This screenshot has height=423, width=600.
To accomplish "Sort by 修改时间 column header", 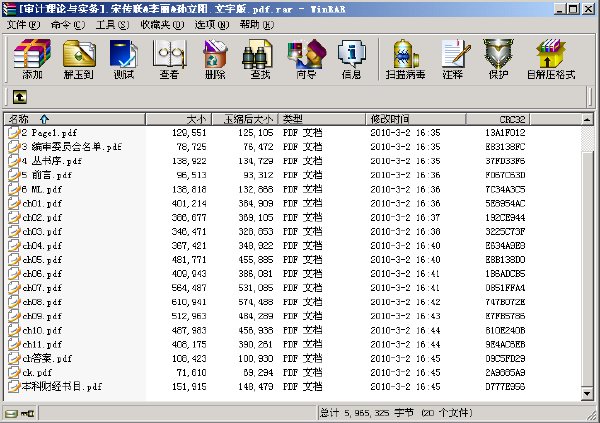I will 416,119.
